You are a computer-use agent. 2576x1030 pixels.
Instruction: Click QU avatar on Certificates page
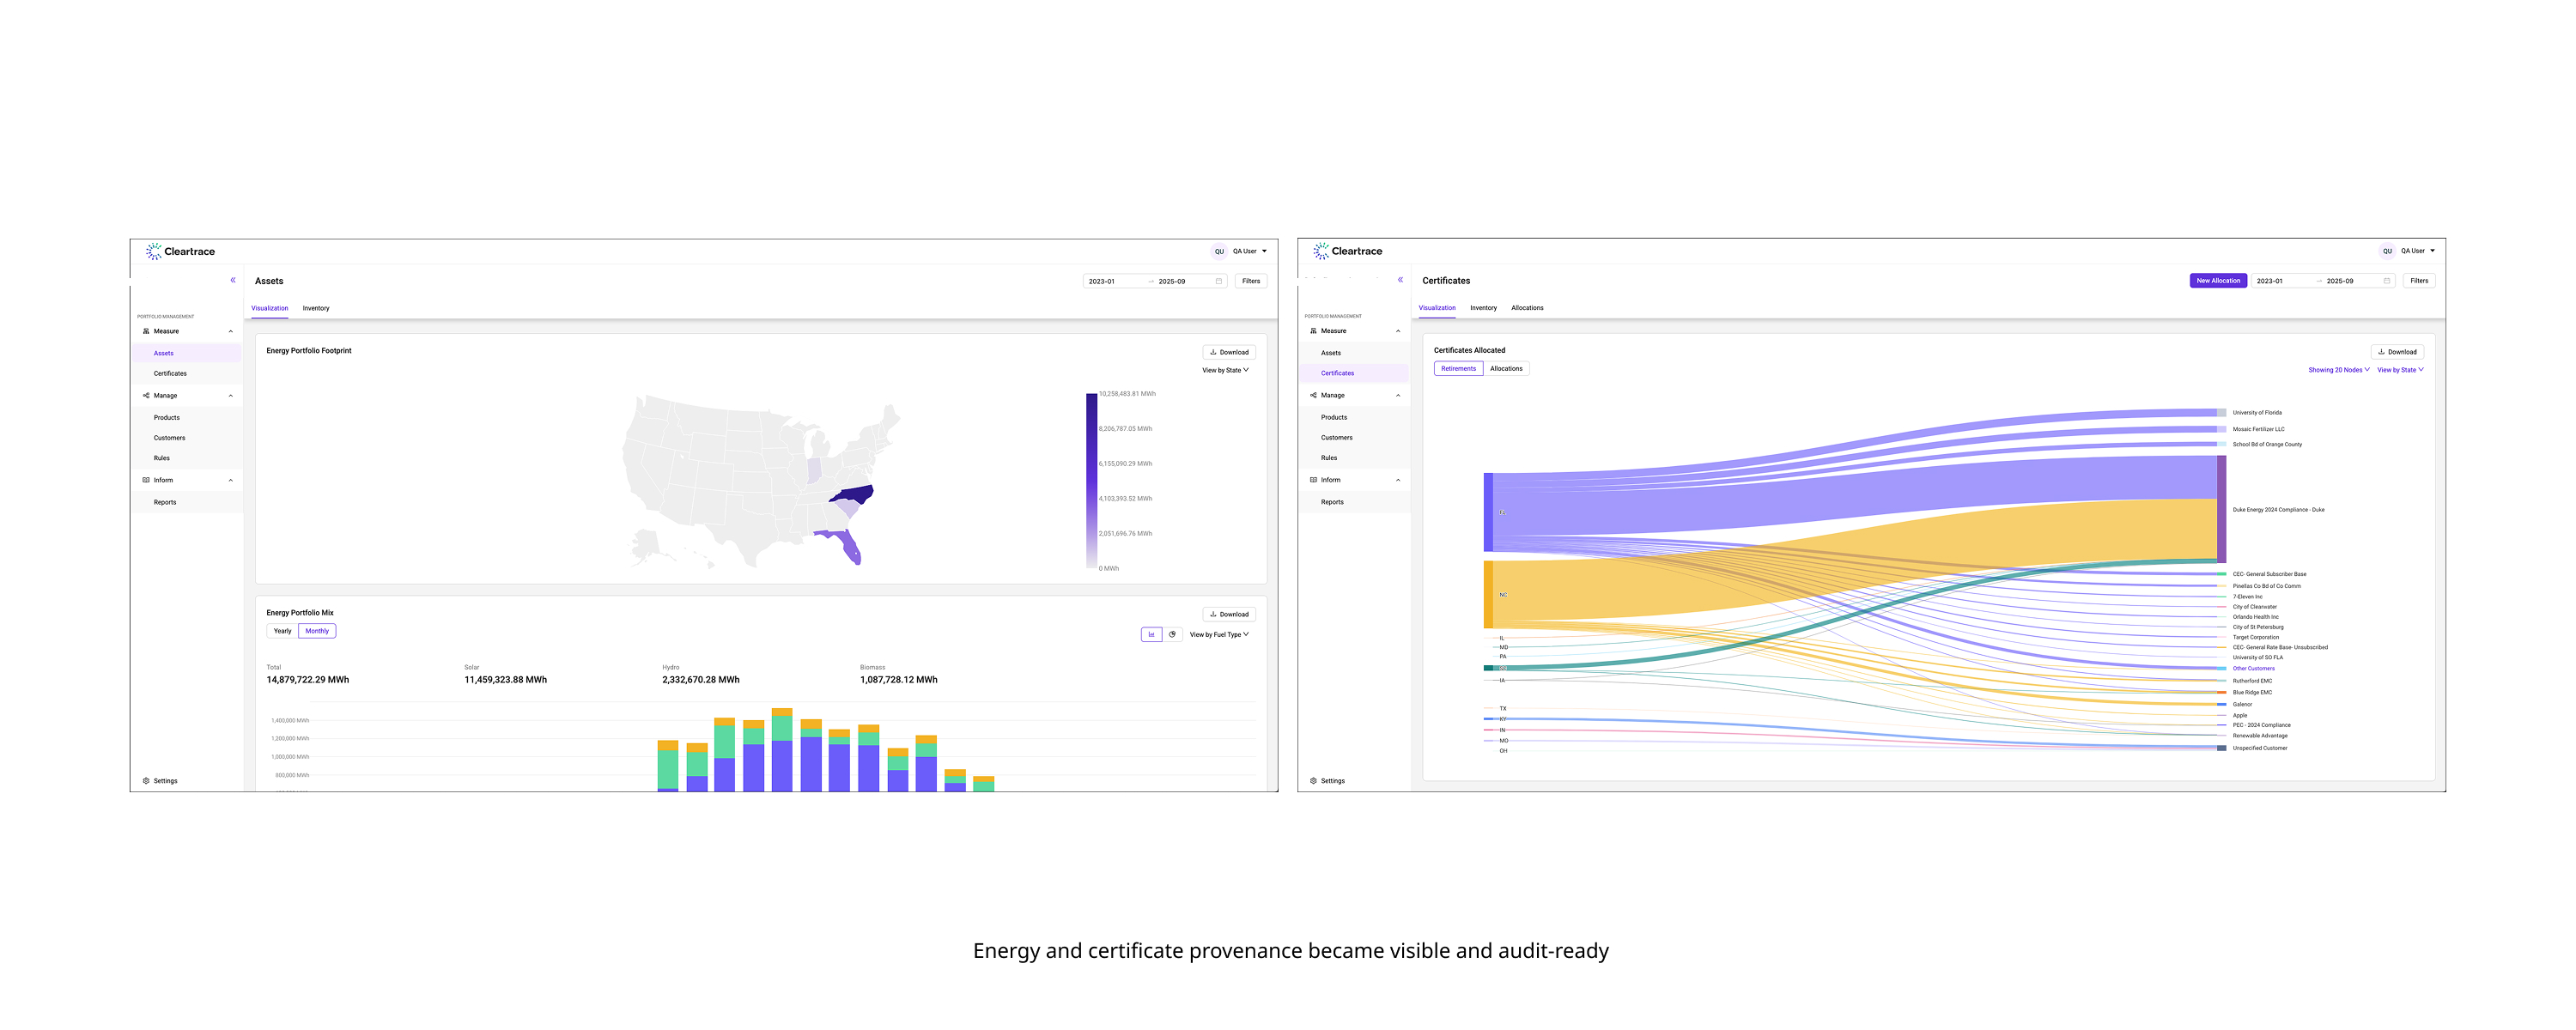click(x=2387, y=251)
